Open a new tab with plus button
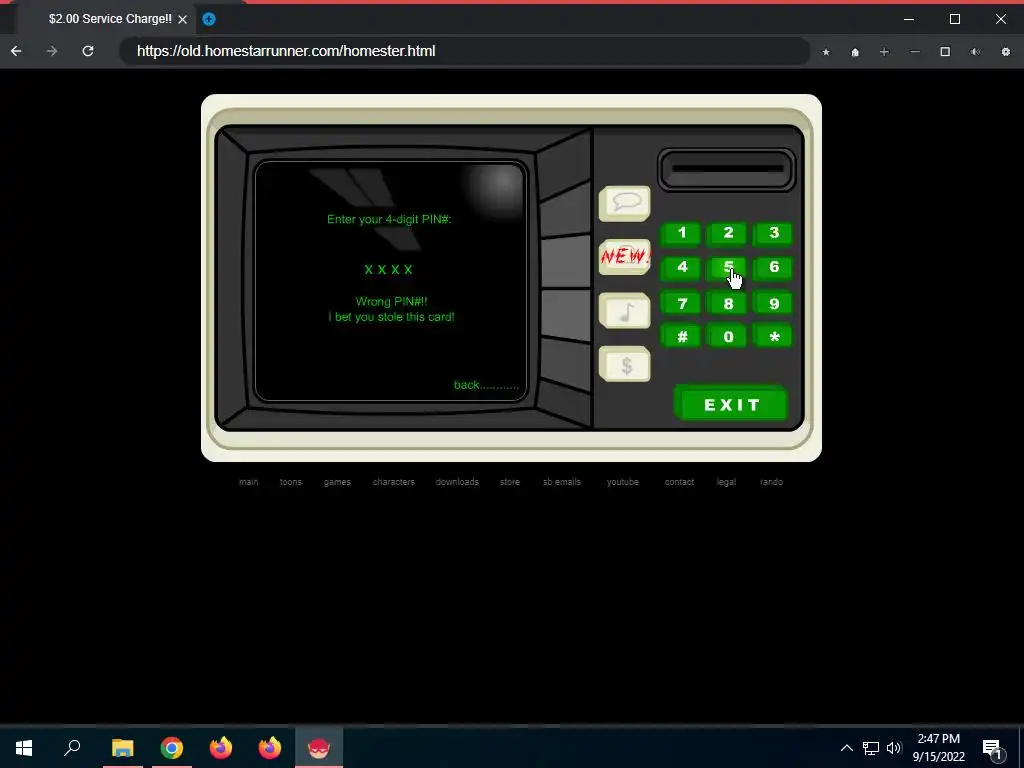The height and width of the screenshot is (768, 1024). 209,19
